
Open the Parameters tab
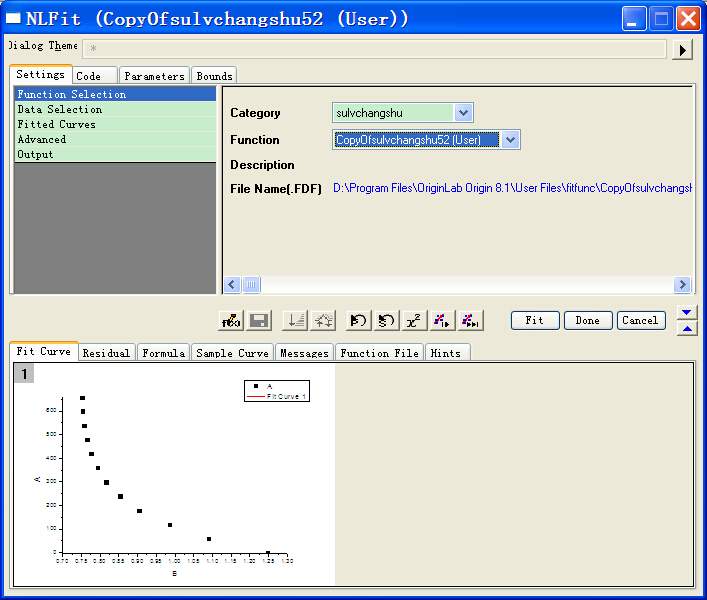click(x=154, y=76)
